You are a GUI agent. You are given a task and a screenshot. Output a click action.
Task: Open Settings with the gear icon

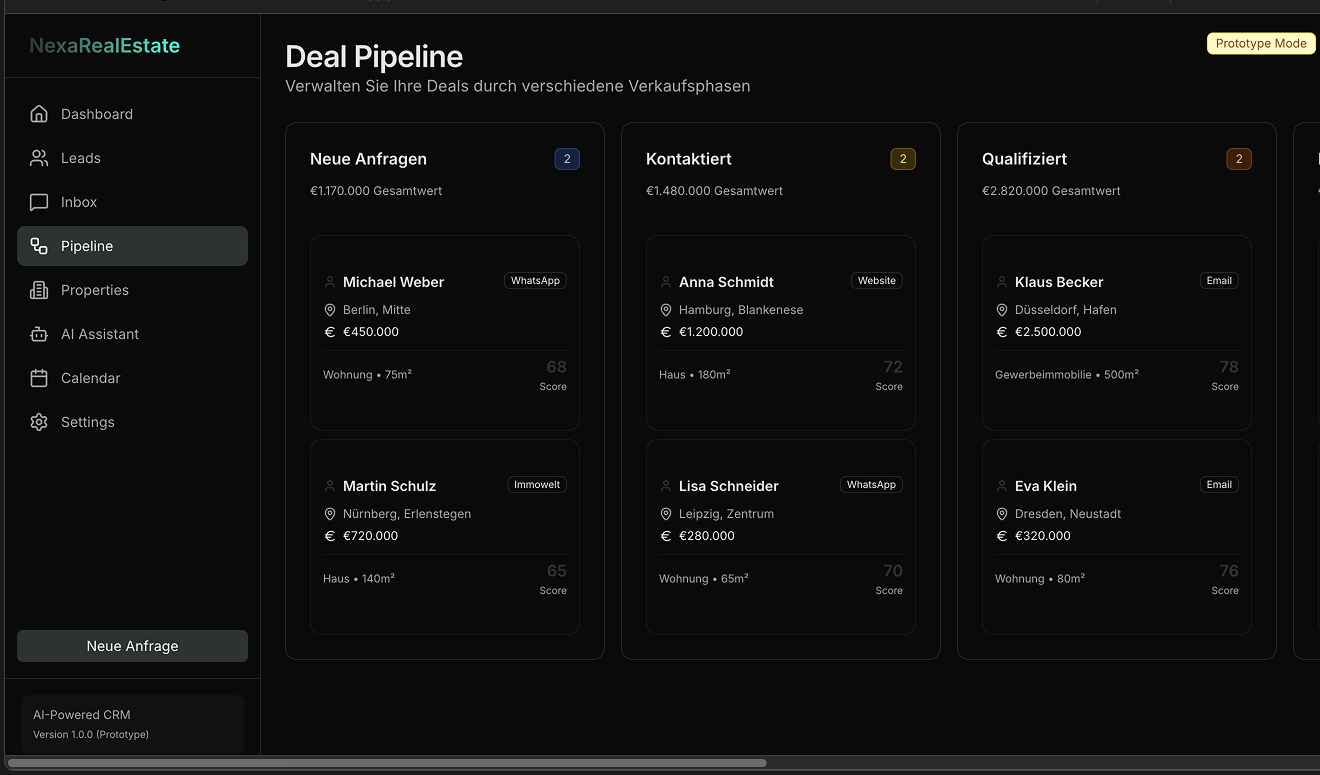[39, 421]
